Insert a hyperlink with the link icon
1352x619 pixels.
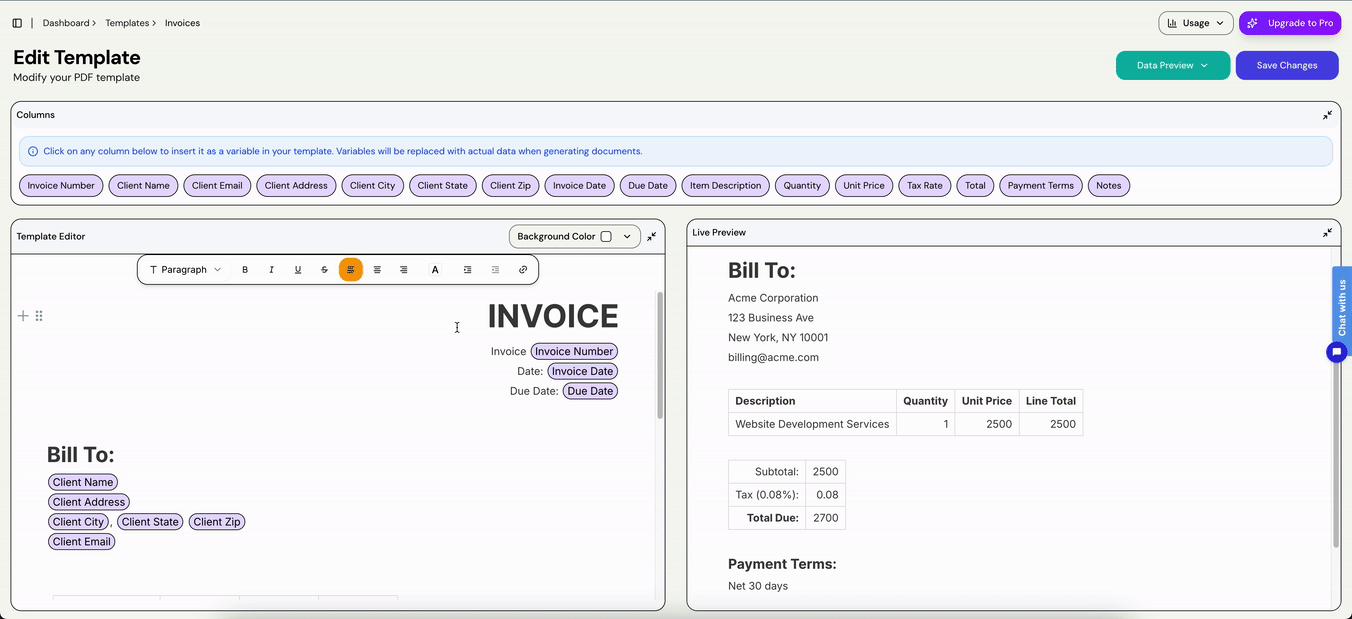point(523,270)
